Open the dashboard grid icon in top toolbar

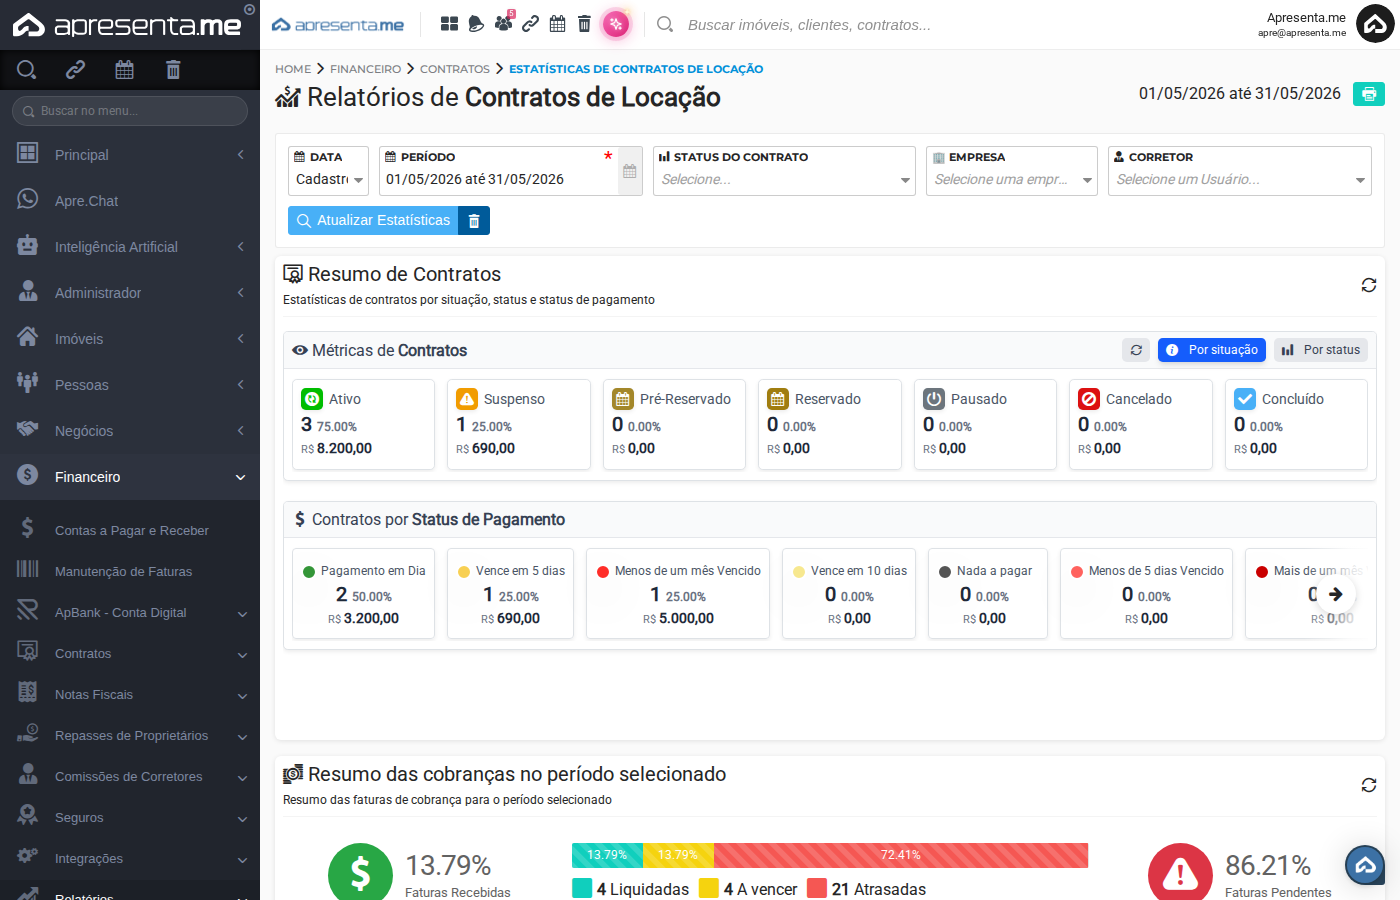pos(450,24)
